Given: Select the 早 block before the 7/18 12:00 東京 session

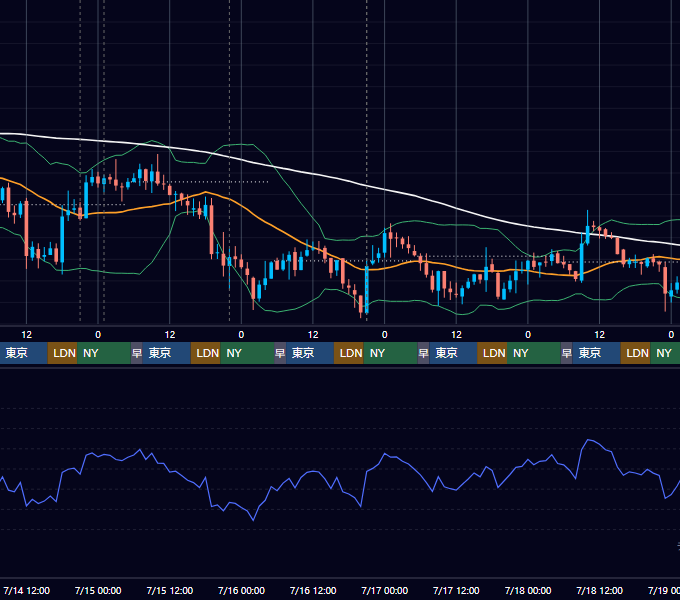Looking at the screenshot, I should click(x=566, y=353).
